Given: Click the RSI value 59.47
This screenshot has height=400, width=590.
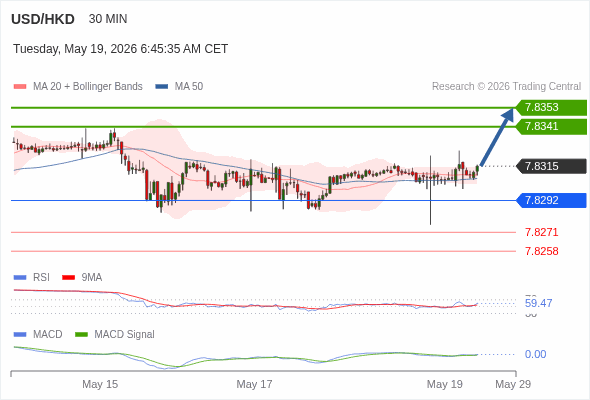Looking at the screenshot, I should tap(538, 303).
